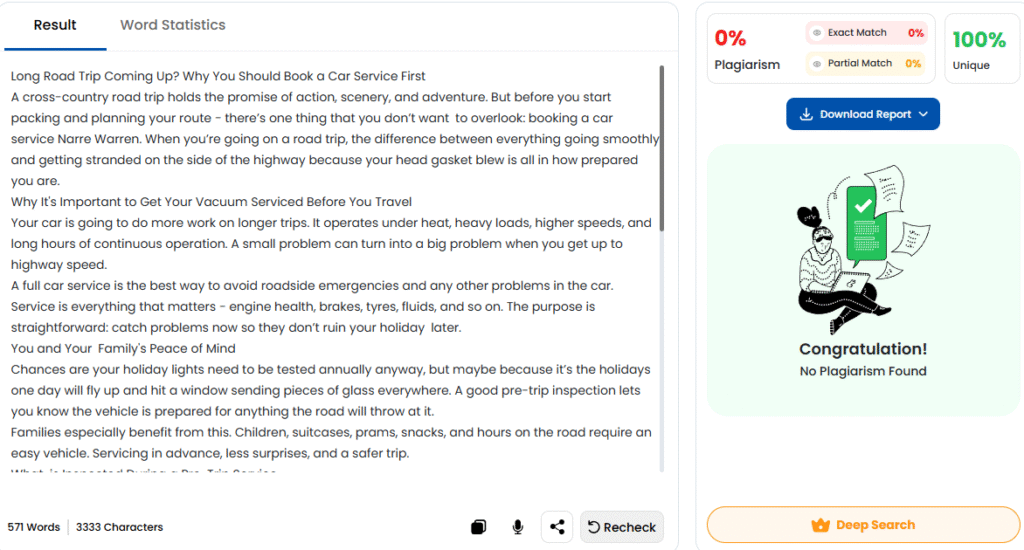Click the No Plagiarism Found message
The height and width of the screenshot is (550, 1024).
[x=863, y=371]
